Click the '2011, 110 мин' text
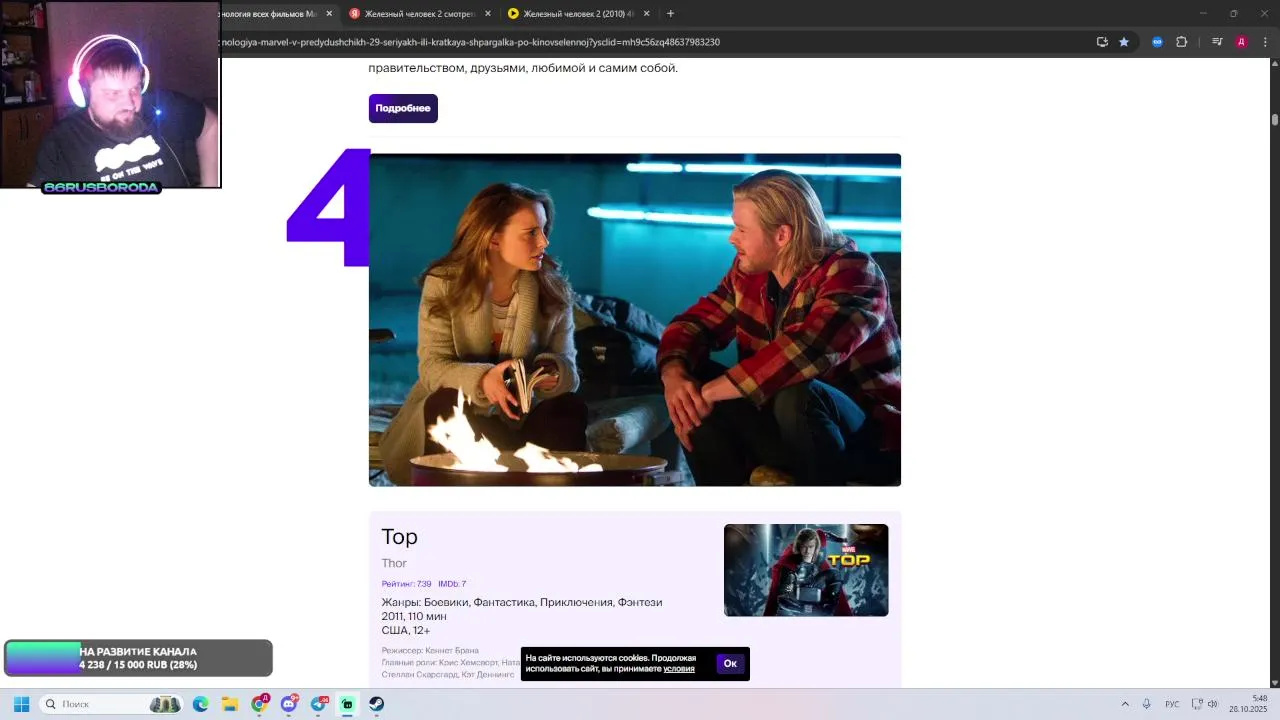1280x720 pixels. click(414, 616)
